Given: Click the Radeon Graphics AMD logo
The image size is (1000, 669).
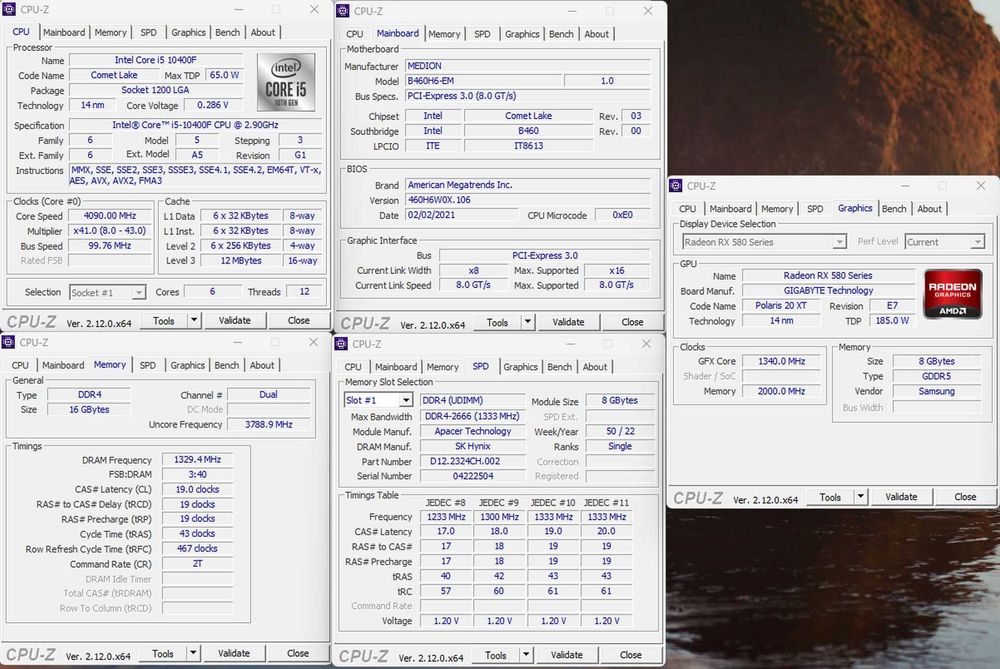Looking at the screenshot, I should click(953, 294).
